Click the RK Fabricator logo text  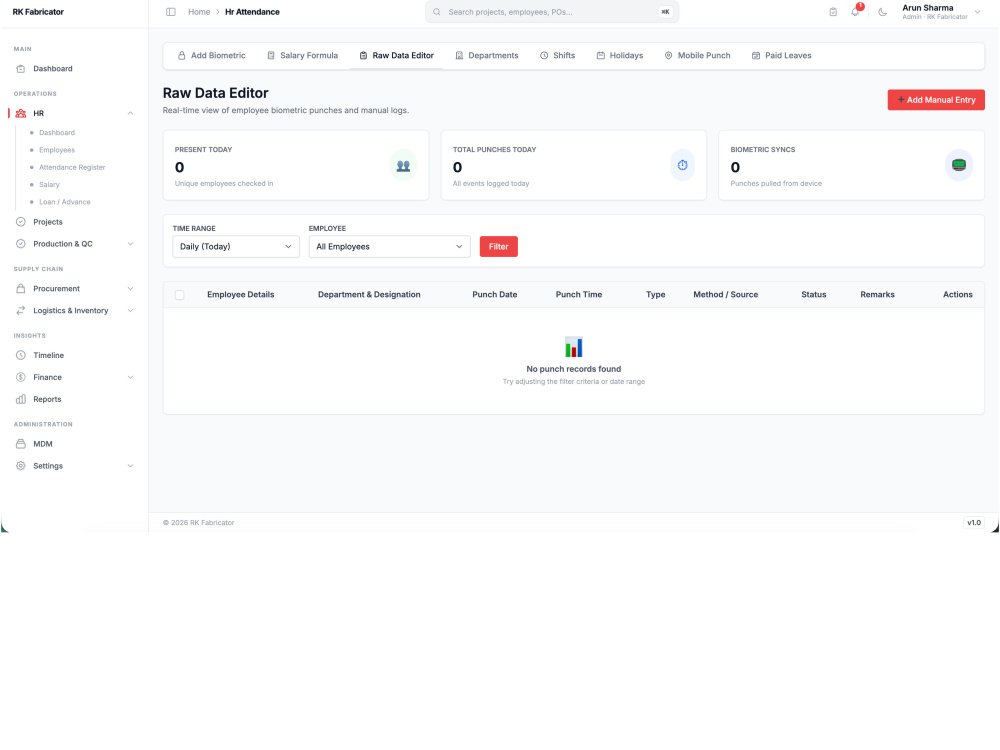pos(38,11)
